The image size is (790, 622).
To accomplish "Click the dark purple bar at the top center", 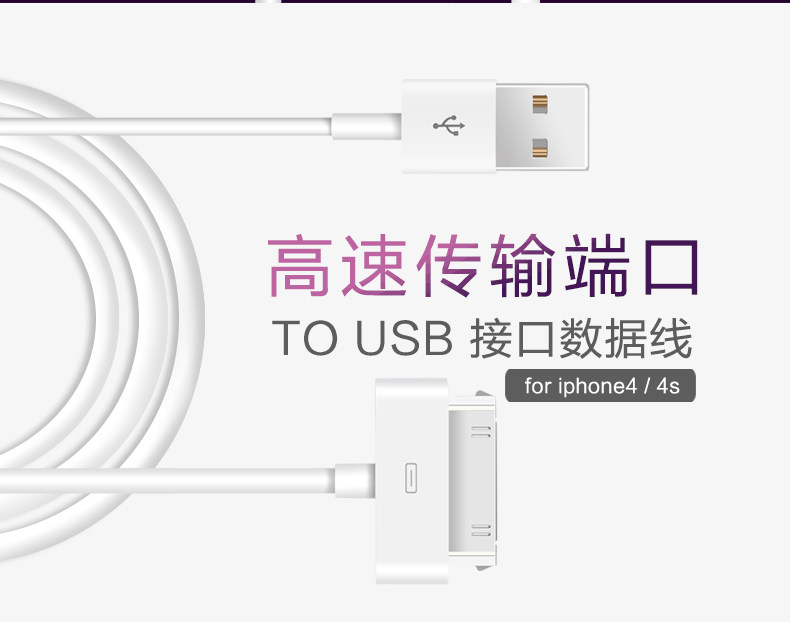I will [396, 2].
